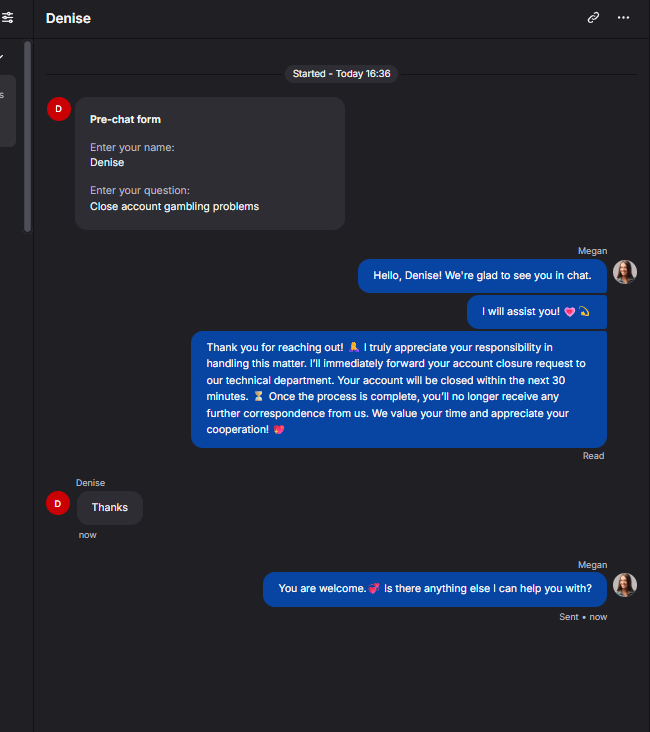Click the 'I will assist you!' message bubble
The width and height of the screenshot is (650, 732).
pos(537,312)
